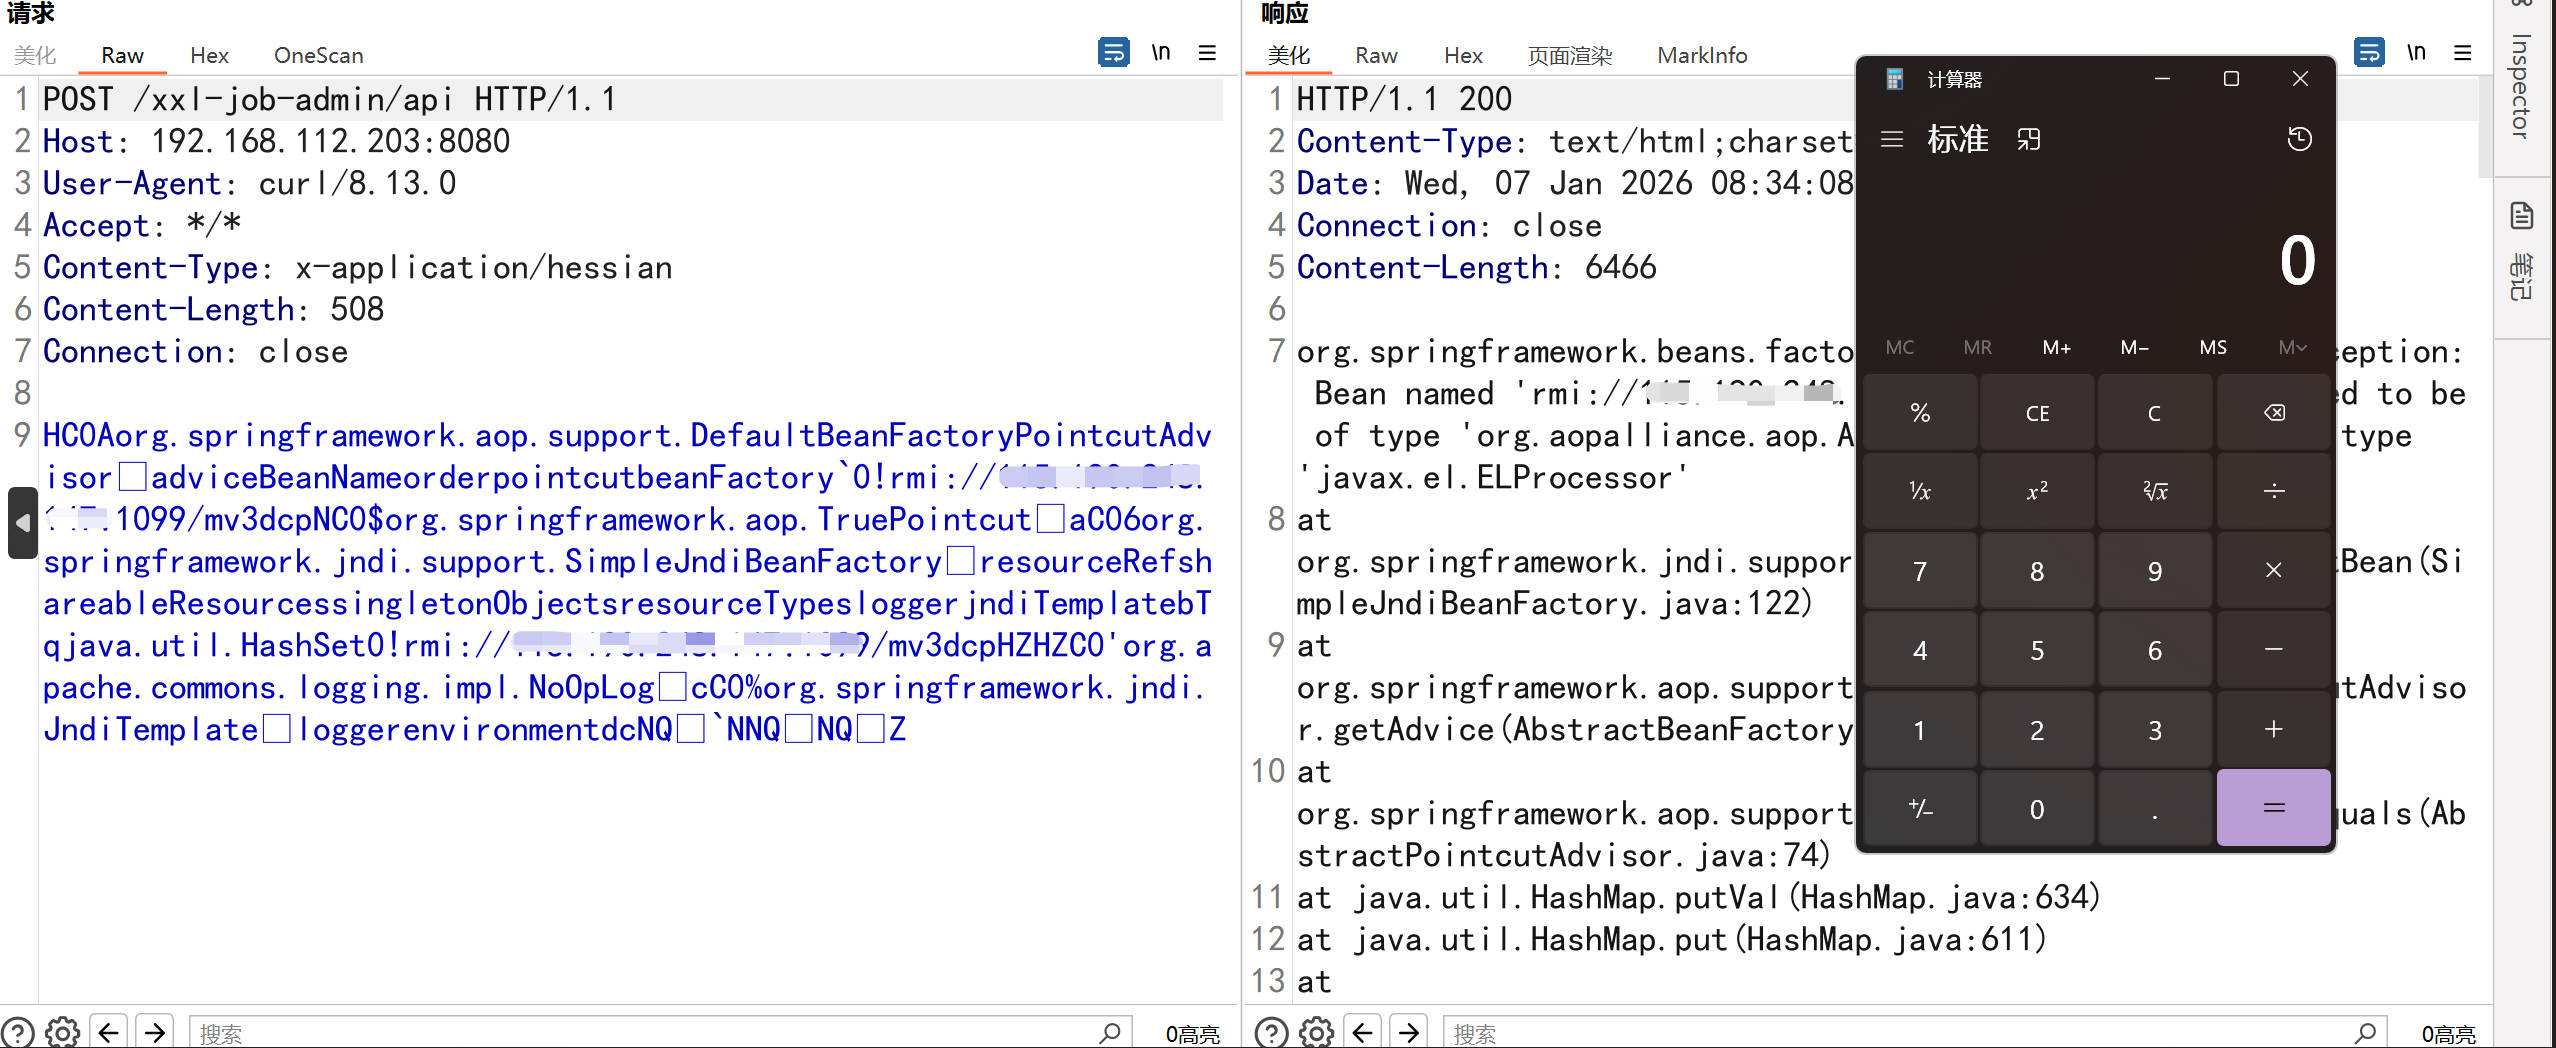Viewport: 2556px width, 1048px height.
Task: Open the MarkInfo tab in response
Action: pos(1701,55)
